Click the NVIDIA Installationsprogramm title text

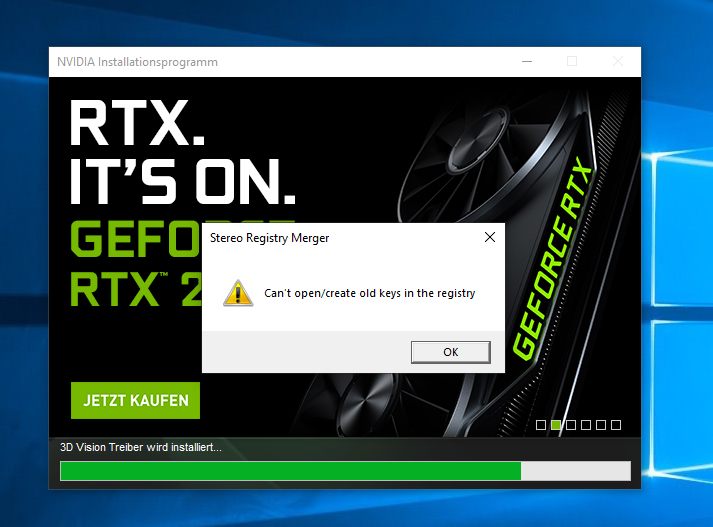(x=137, y=62)
